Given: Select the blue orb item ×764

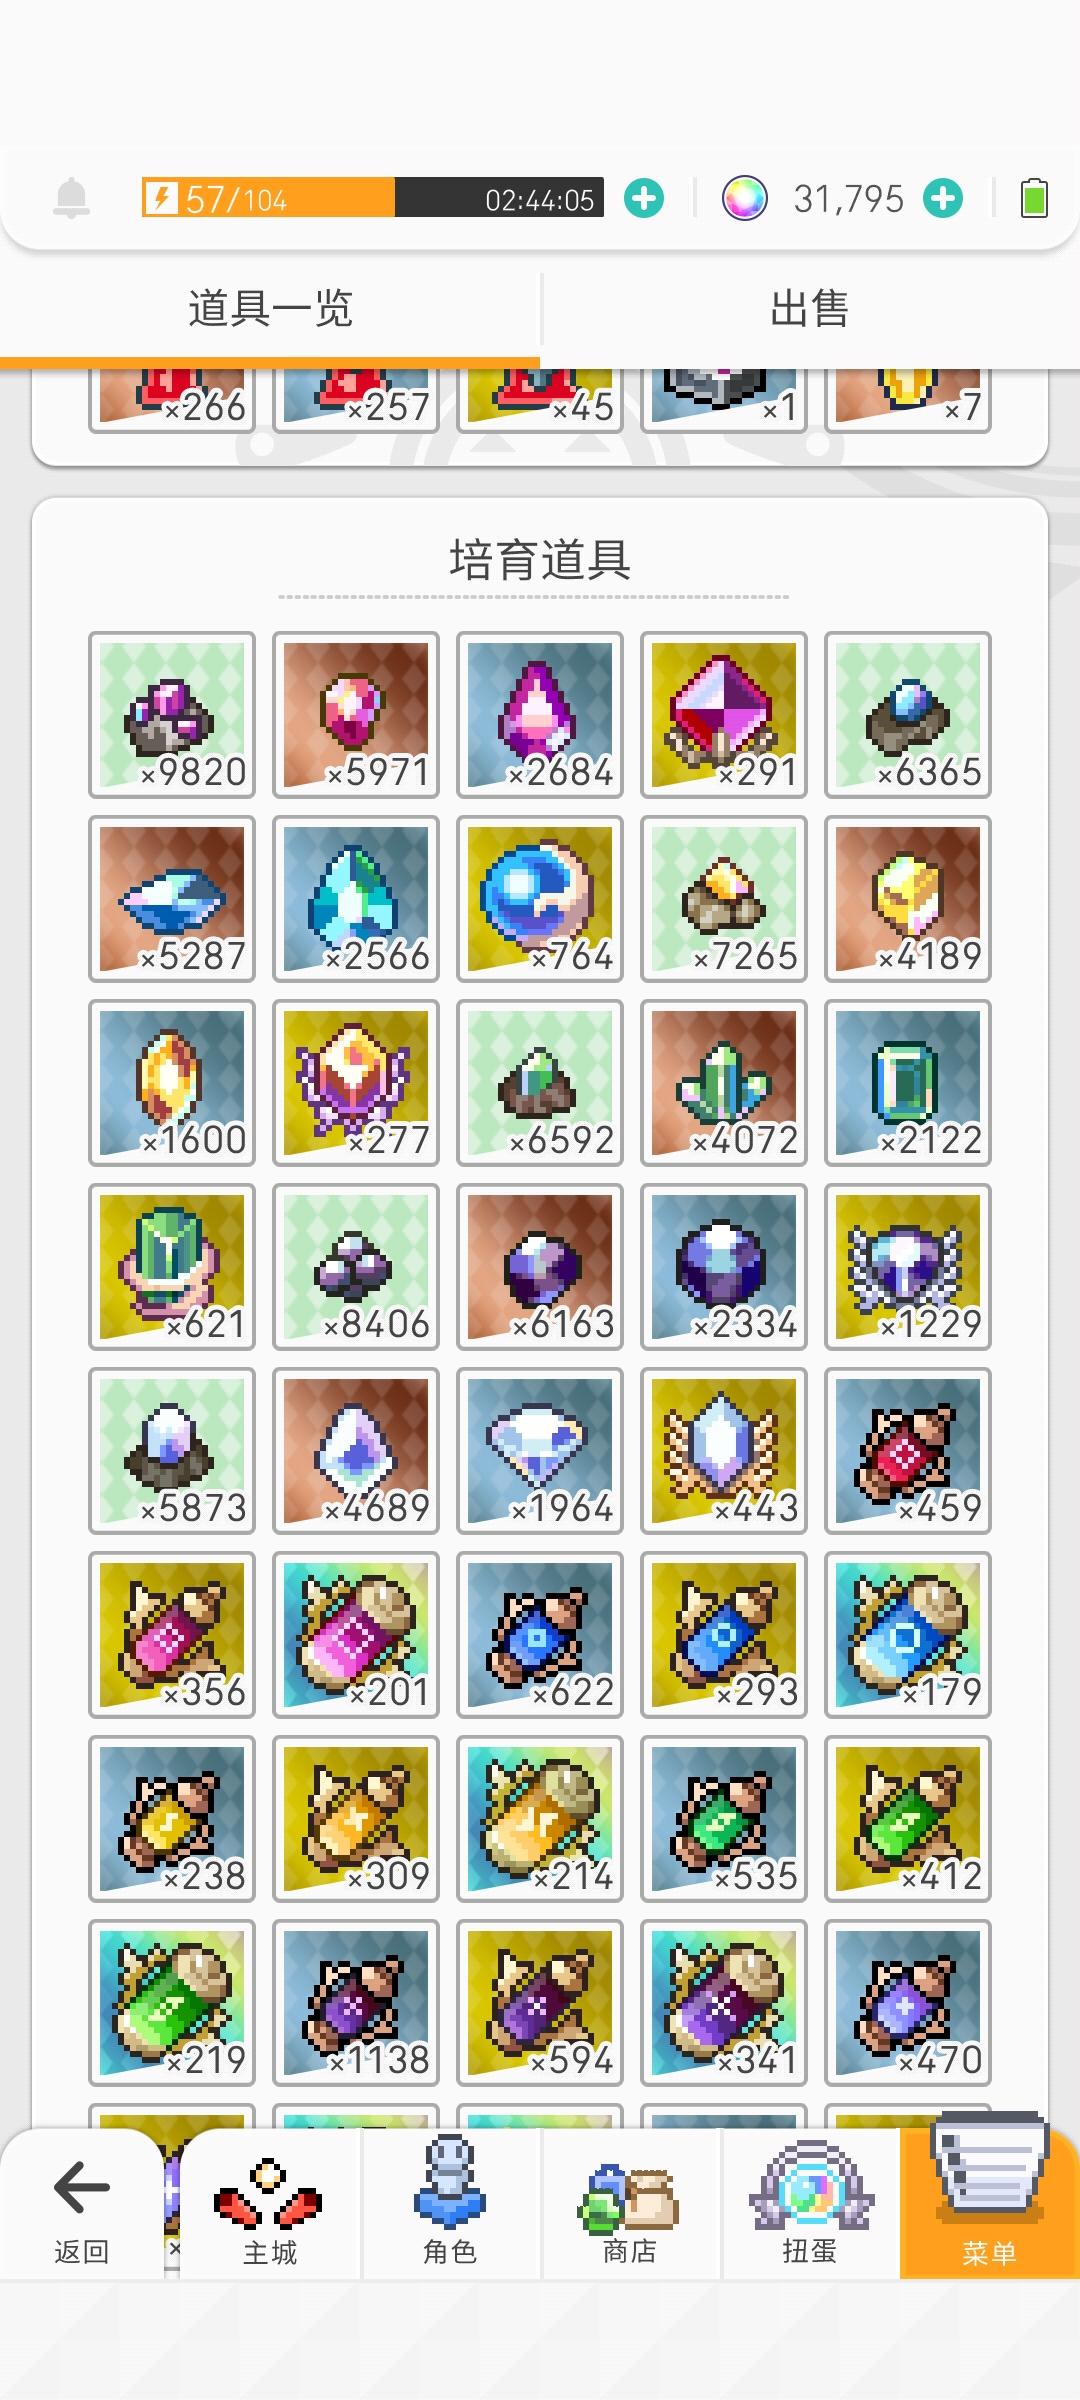Looking at the screenshot, I should point(540,899).
